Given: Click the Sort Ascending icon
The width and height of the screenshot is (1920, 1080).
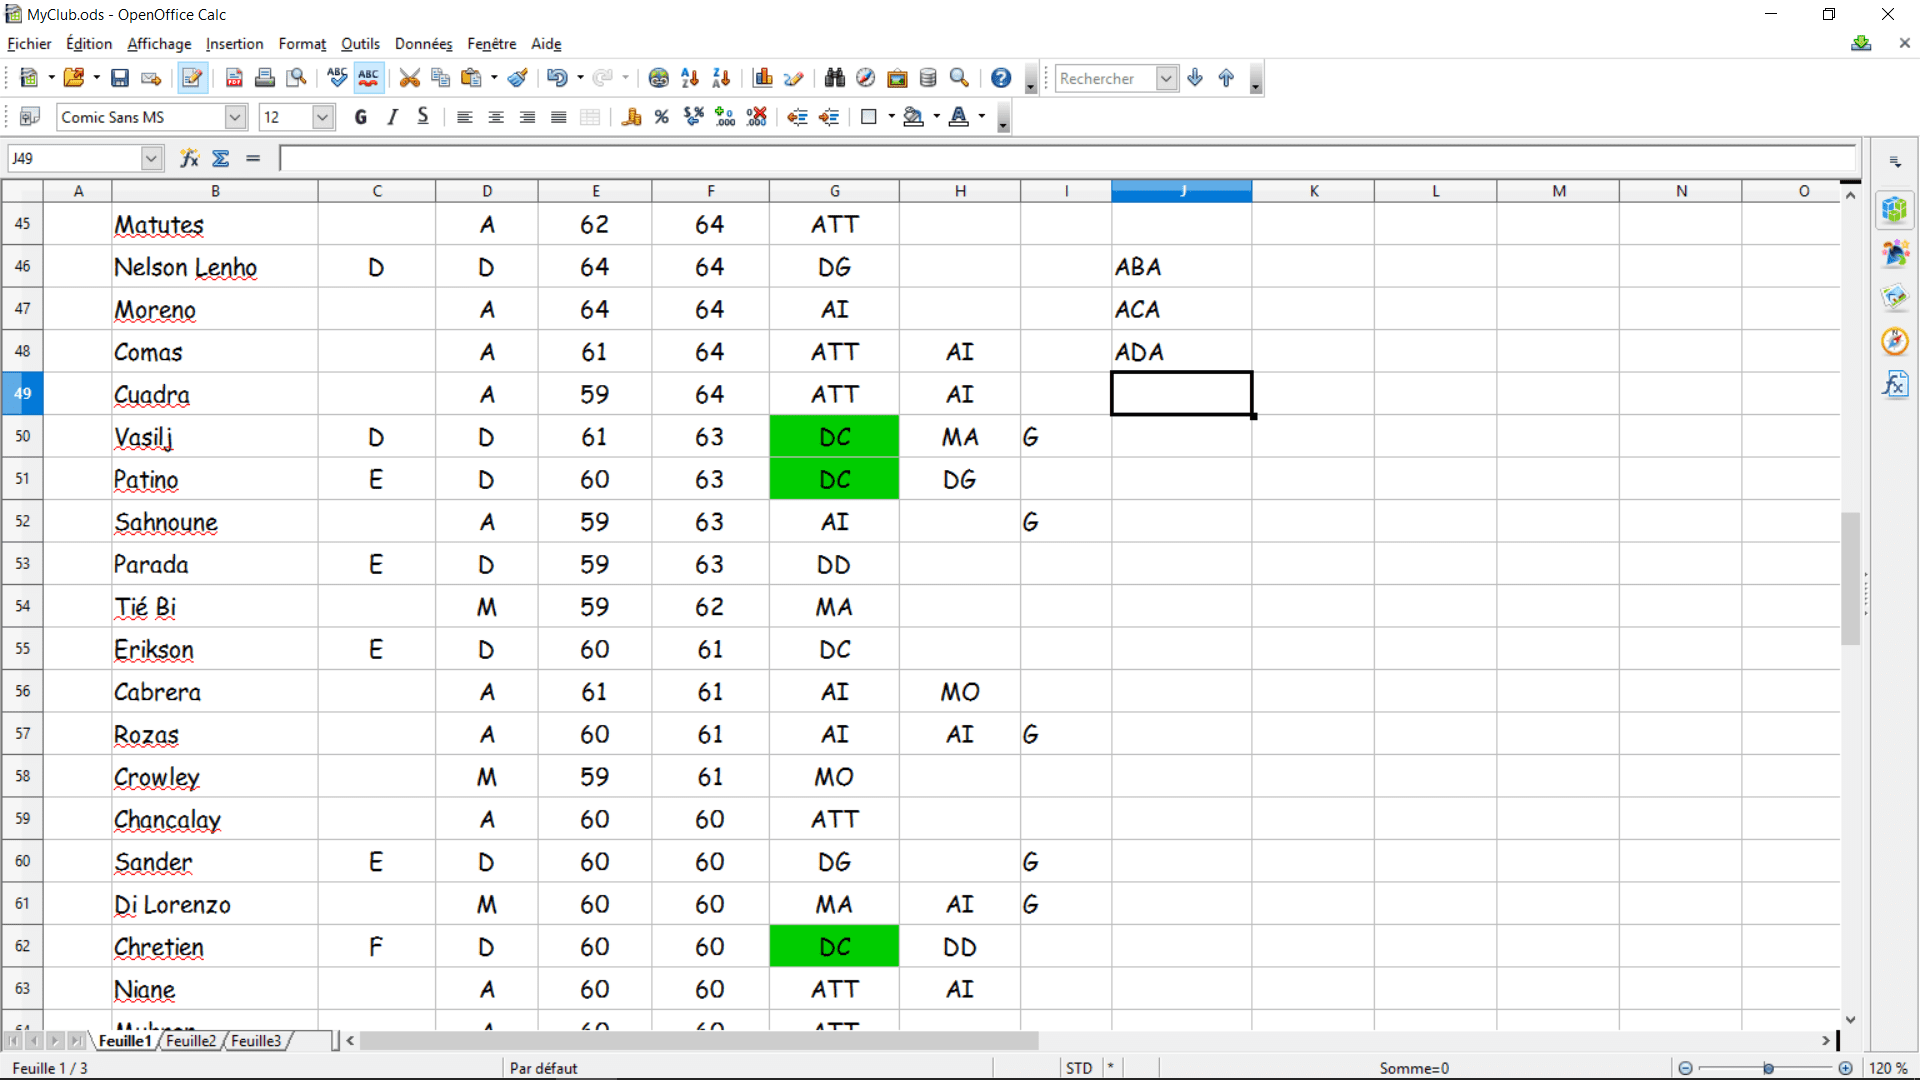Looking at the screenshot, I should (690, 78).
